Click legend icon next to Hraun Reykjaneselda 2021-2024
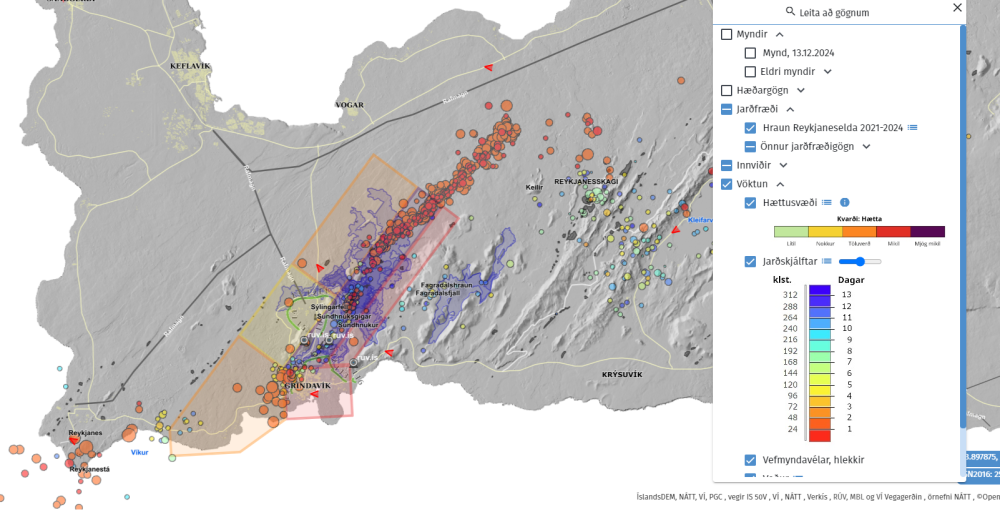The height and width of the screenshot is (512, 1000). (913, 128)
